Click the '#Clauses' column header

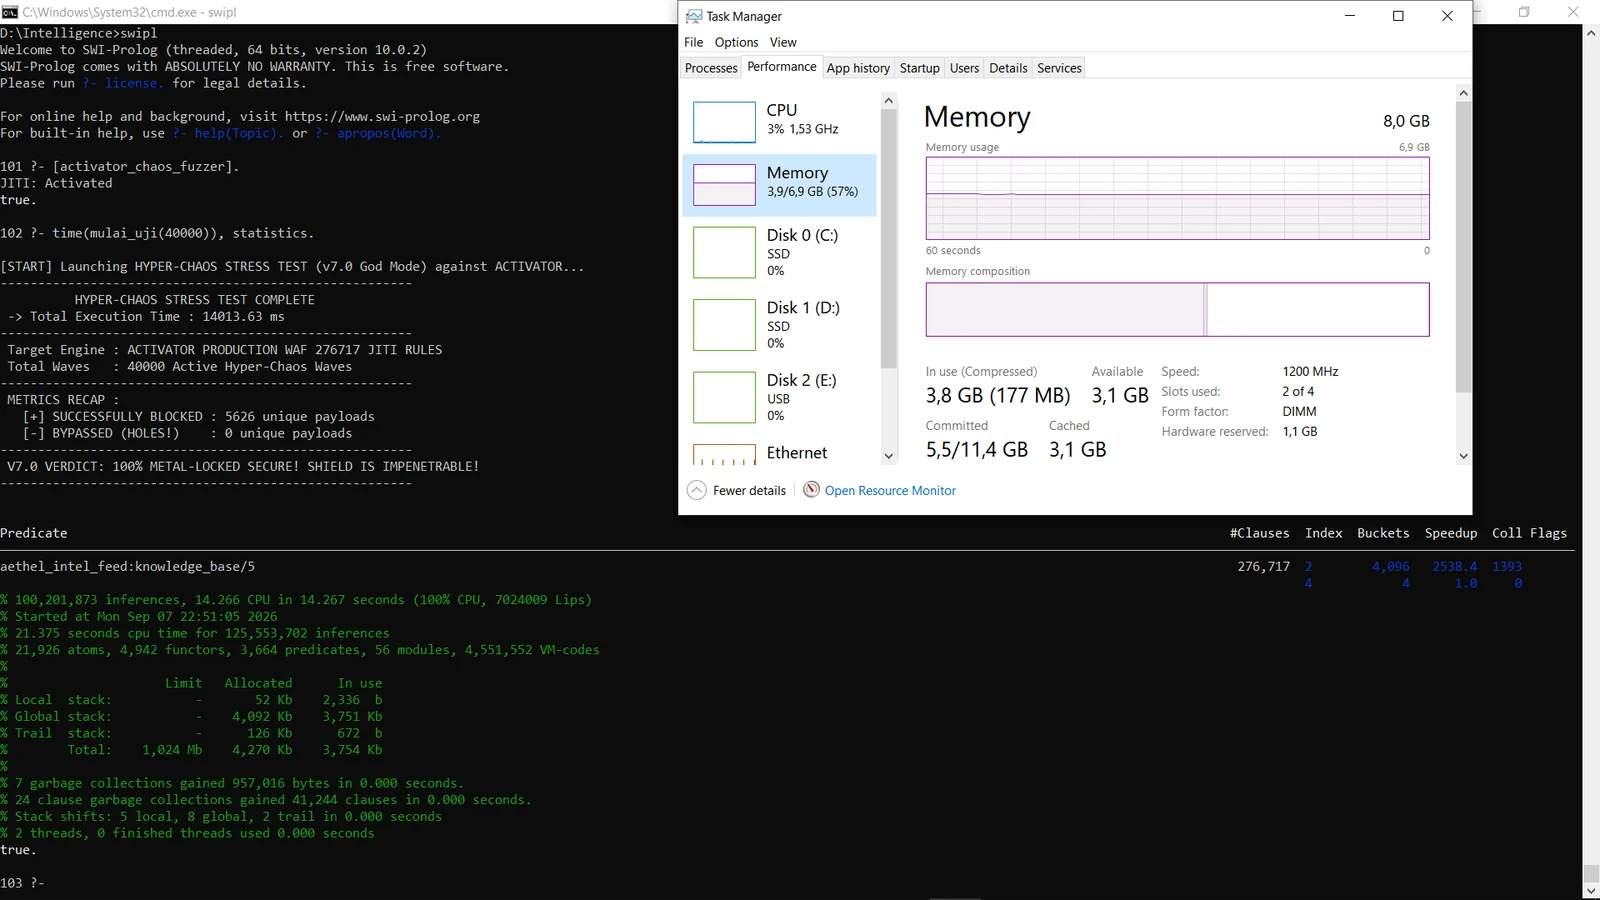coord(1259,533)
